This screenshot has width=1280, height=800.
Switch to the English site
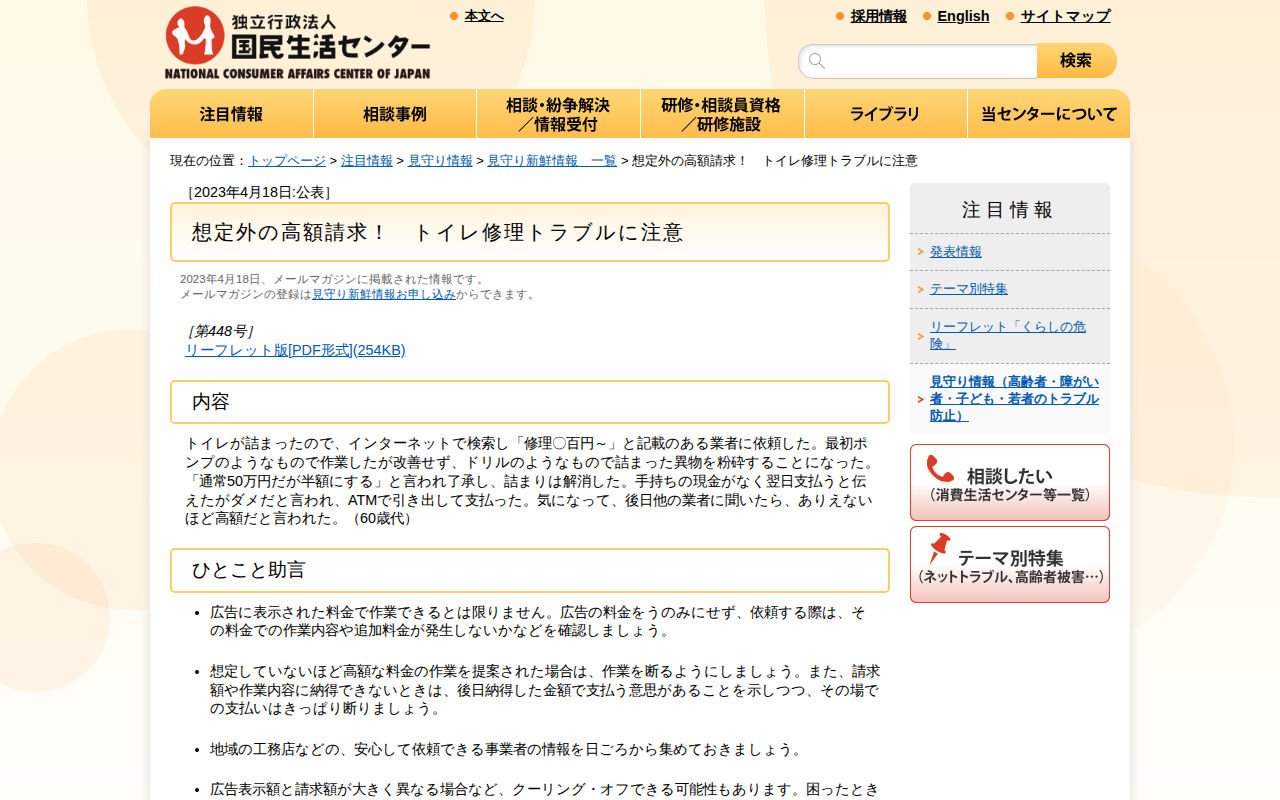[x=963, y=16]
